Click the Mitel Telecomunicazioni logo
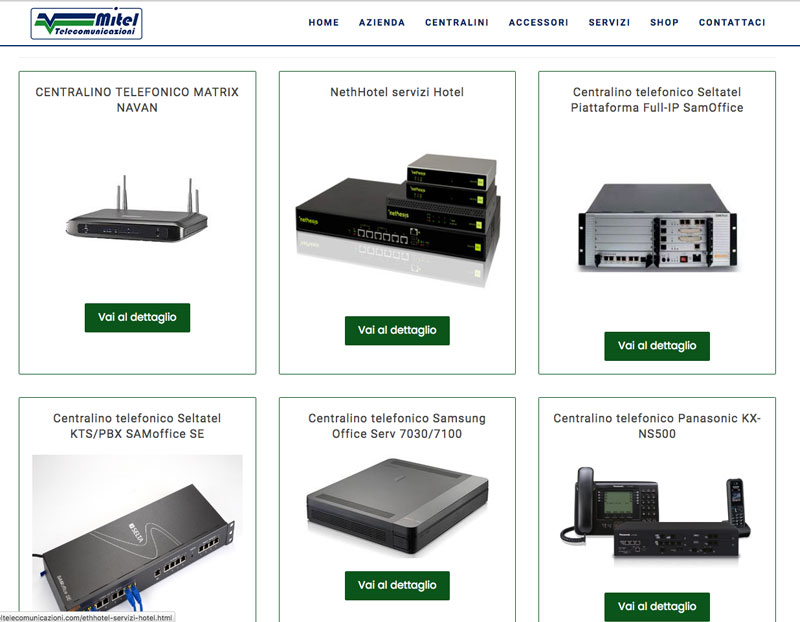This screenshot has height=622, width=800. (x=86, y=23)
